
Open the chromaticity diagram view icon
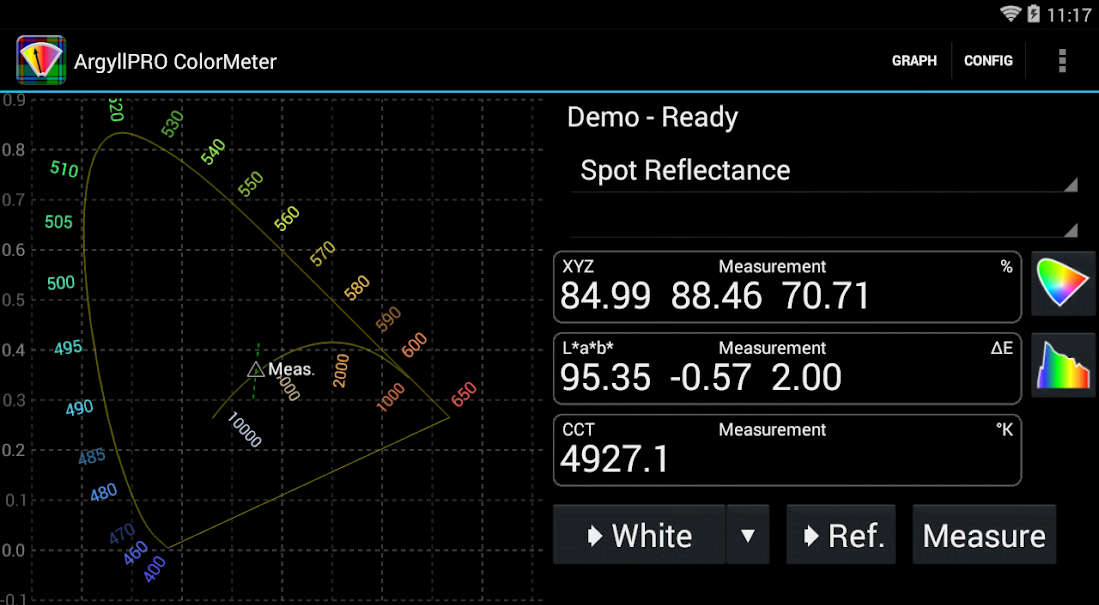pyautogui.click(x=1063, y=283)
